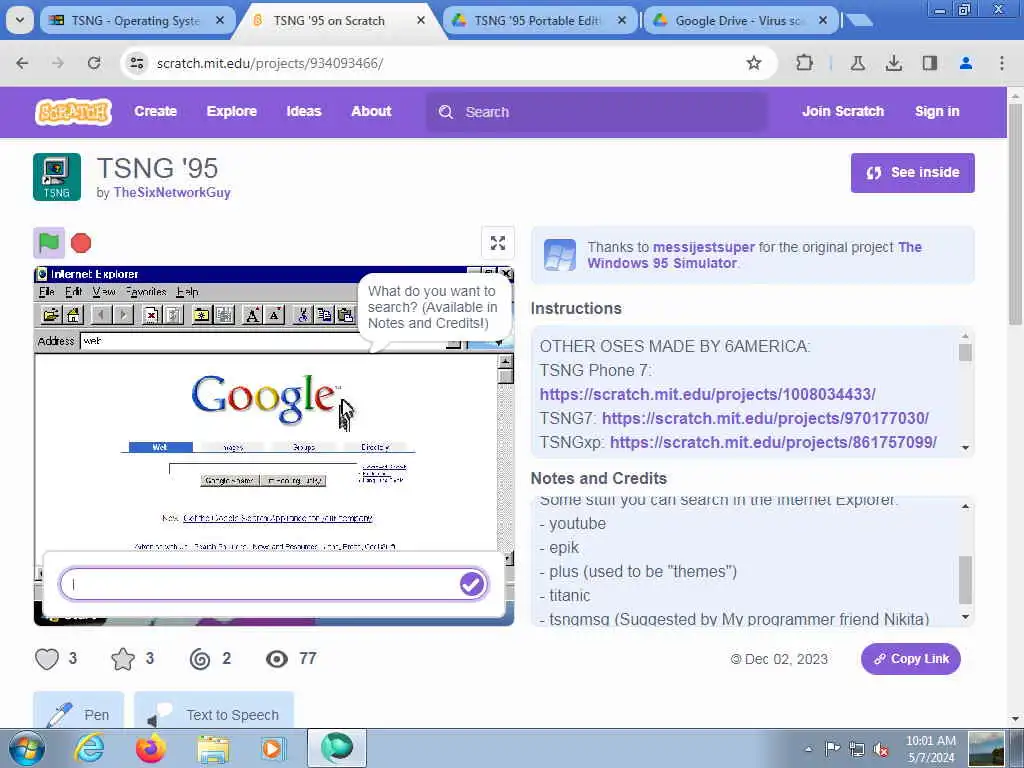Click the green flag to start the project
This screenshot has width=1024, height=768.
[x=49, y=243]
